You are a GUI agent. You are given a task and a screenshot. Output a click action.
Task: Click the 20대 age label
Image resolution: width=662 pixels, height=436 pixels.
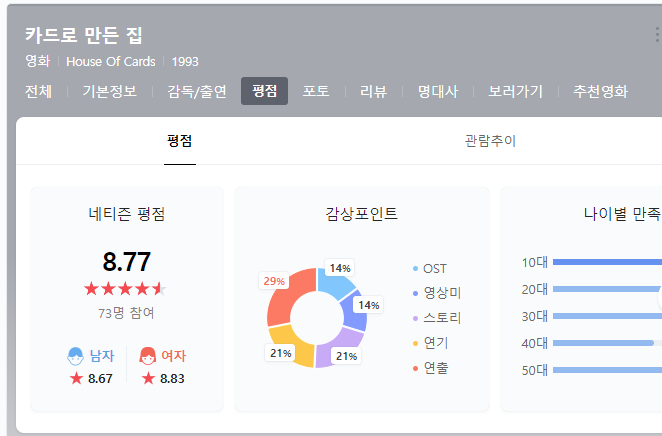(534, 290)
